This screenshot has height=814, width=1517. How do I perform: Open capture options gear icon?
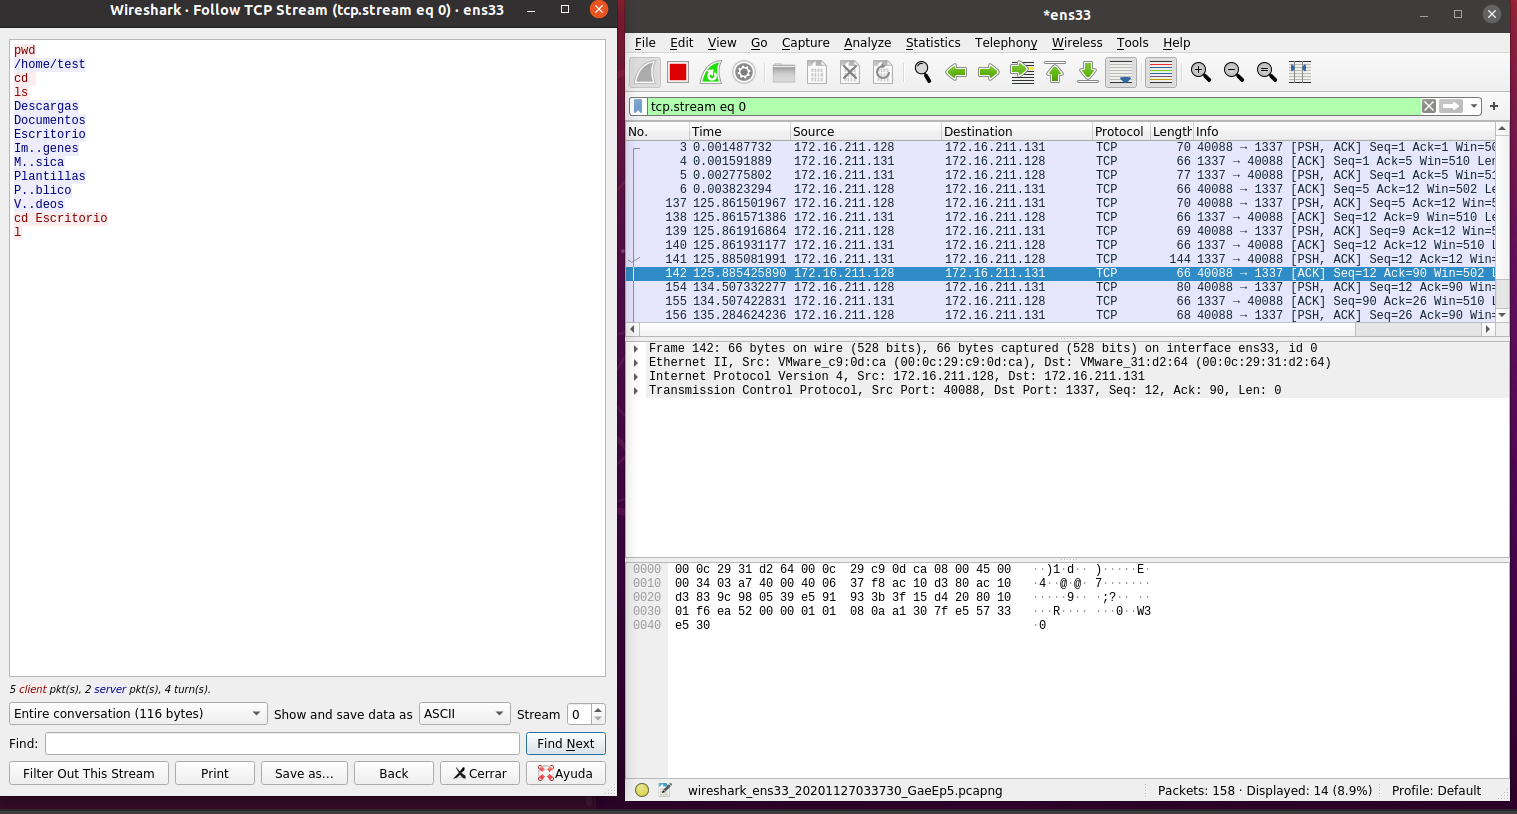[x=744, y=72]
